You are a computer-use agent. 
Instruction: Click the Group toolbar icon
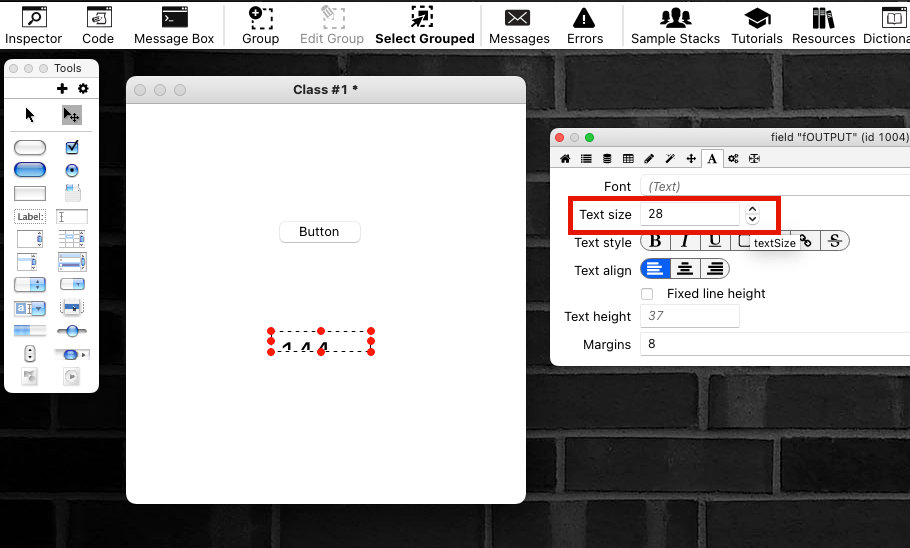click(x=261, y=26)
